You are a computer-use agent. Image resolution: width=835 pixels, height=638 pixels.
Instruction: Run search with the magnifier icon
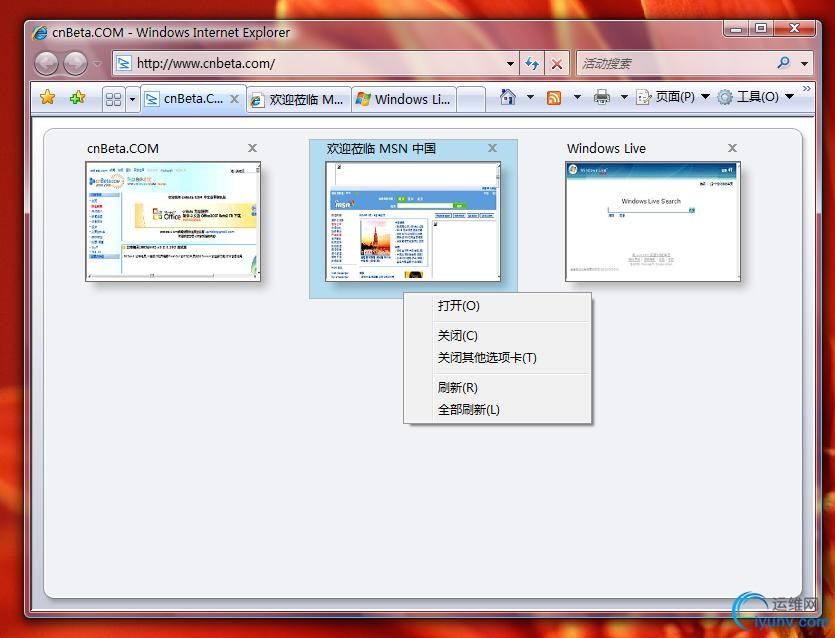pos(784,63)
